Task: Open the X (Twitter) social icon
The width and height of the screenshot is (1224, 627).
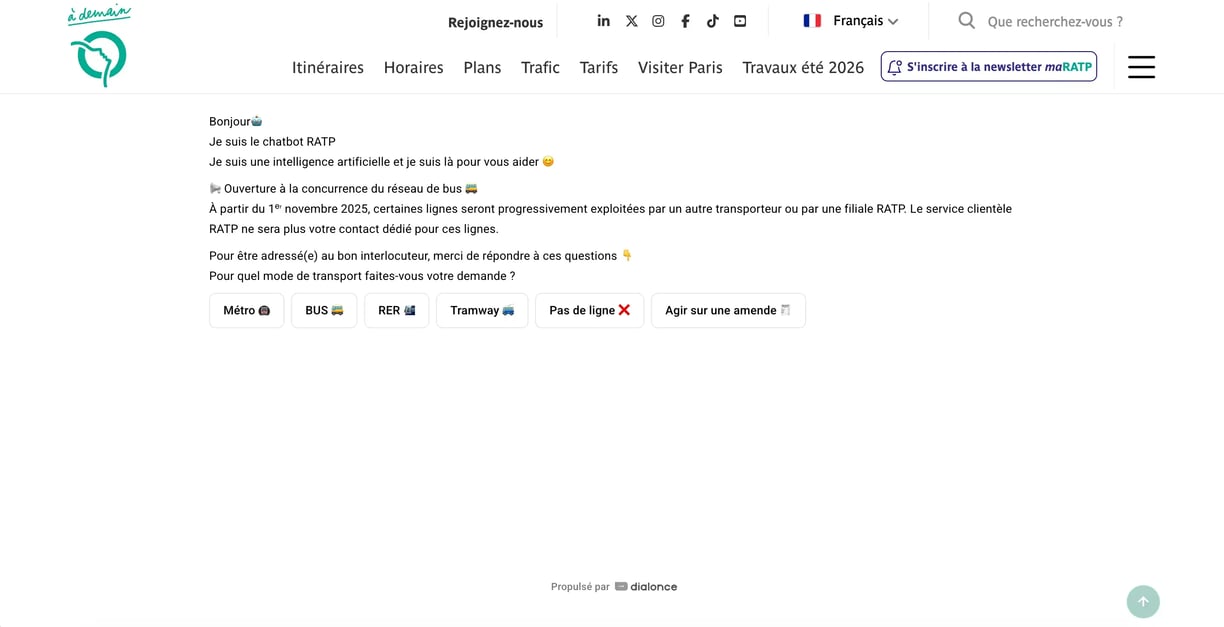Action: pyautogui.click(x=631, y=21)
